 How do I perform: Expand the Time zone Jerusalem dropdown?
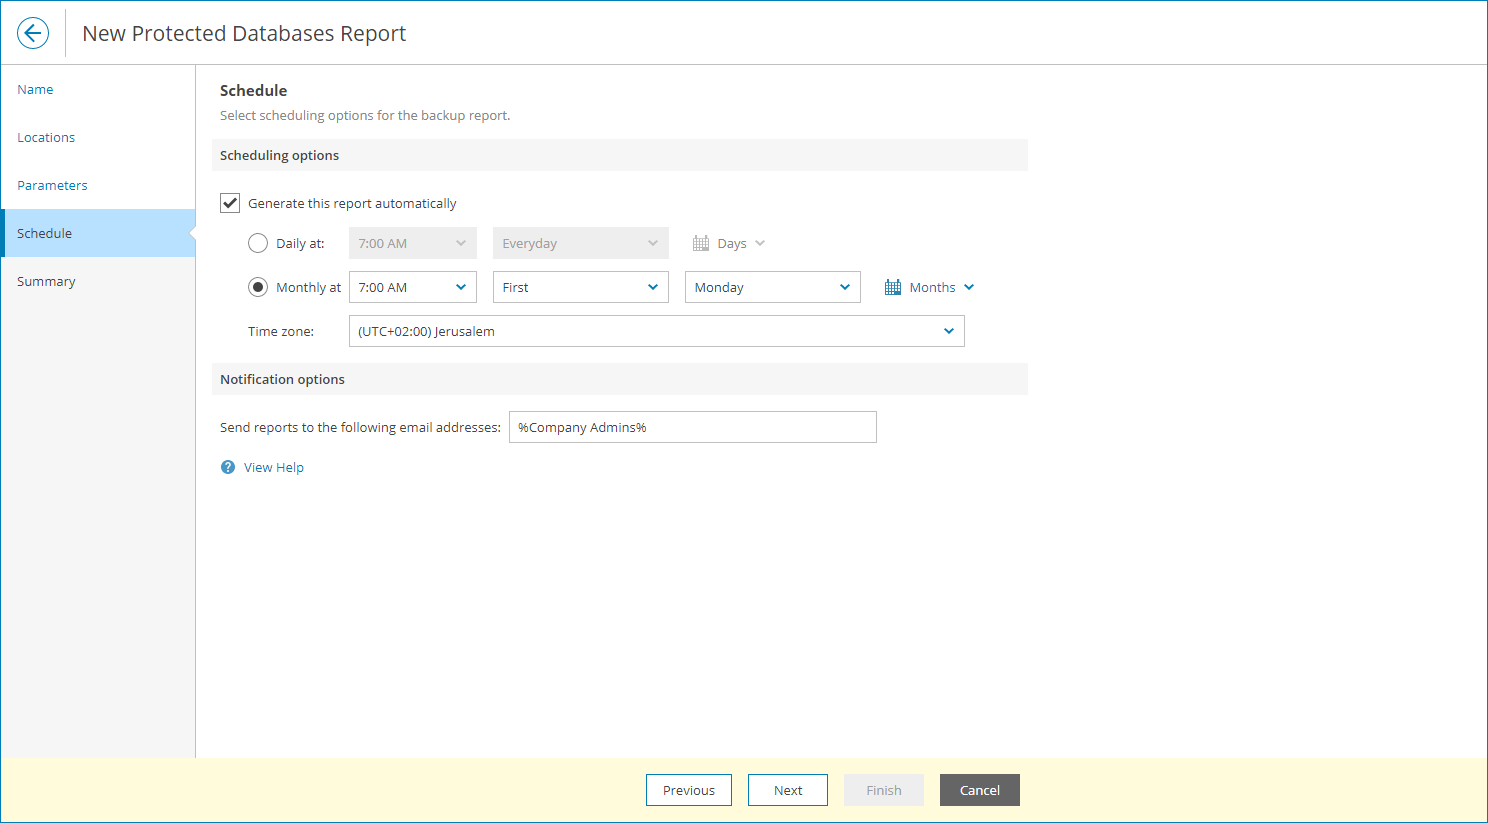tap(657, 331)
